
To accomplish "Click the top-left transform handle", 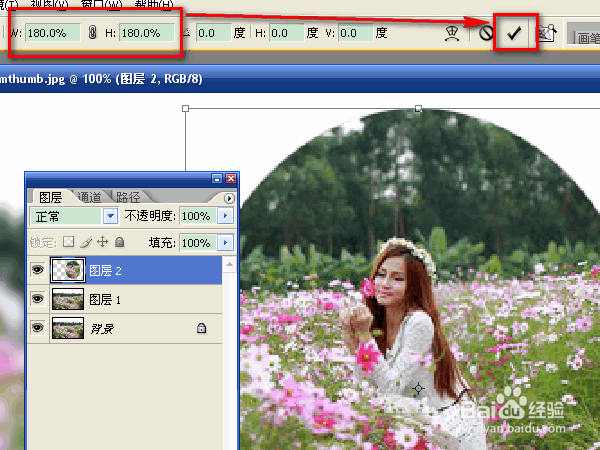I will point(186,109).
